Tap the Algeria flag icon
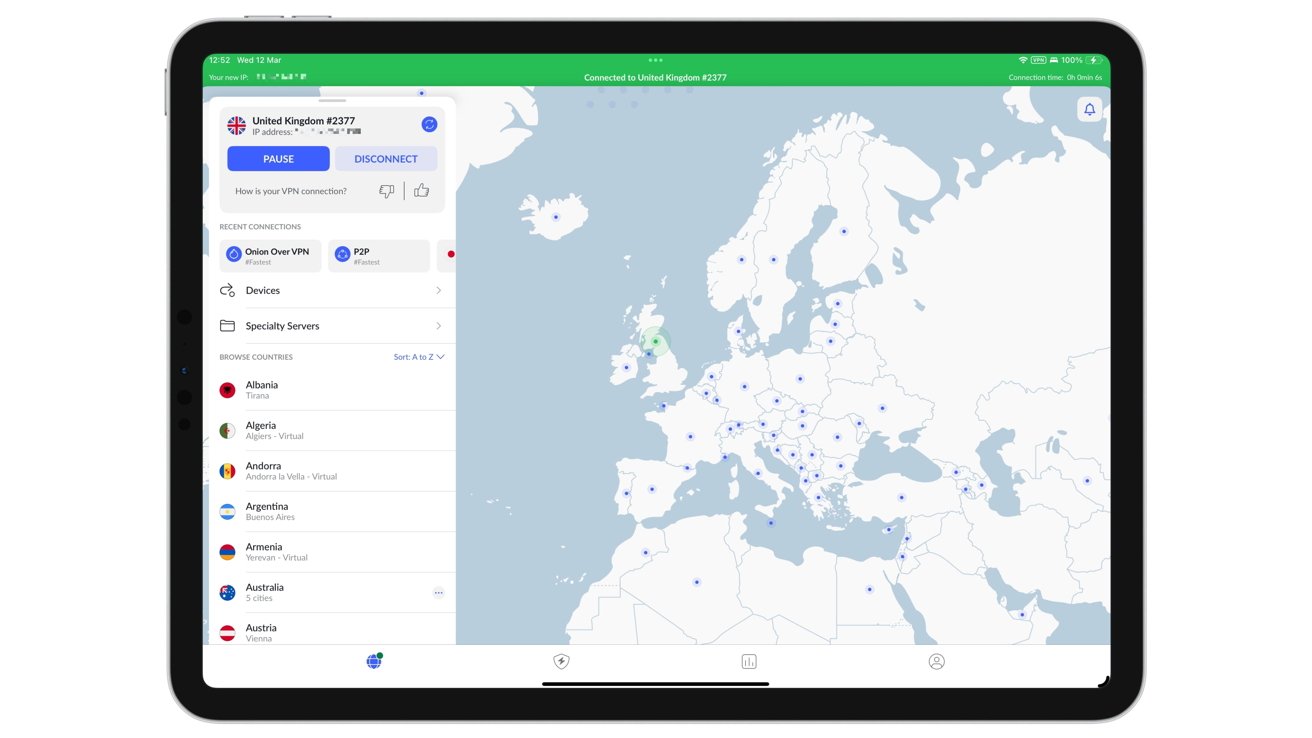 click(x=227, y=431)
